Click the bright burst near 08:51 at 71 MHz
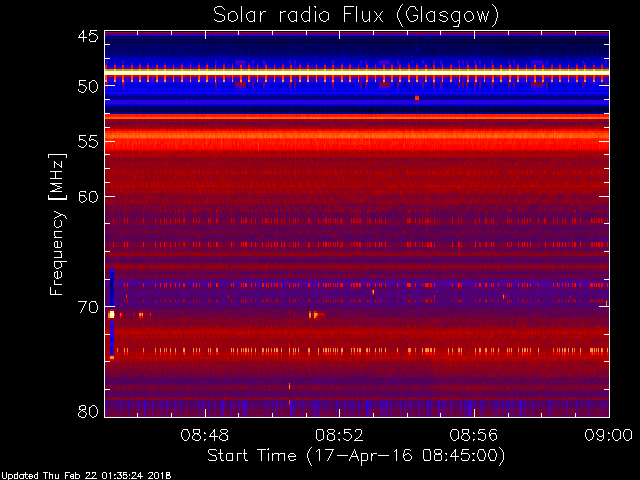The width and height of the screenshot is (640, 480). coord(314,314)
